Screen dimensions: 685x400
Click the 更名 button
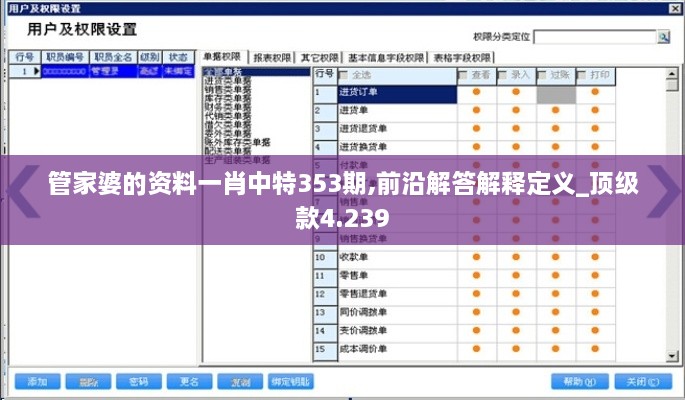tap(190, 382)
